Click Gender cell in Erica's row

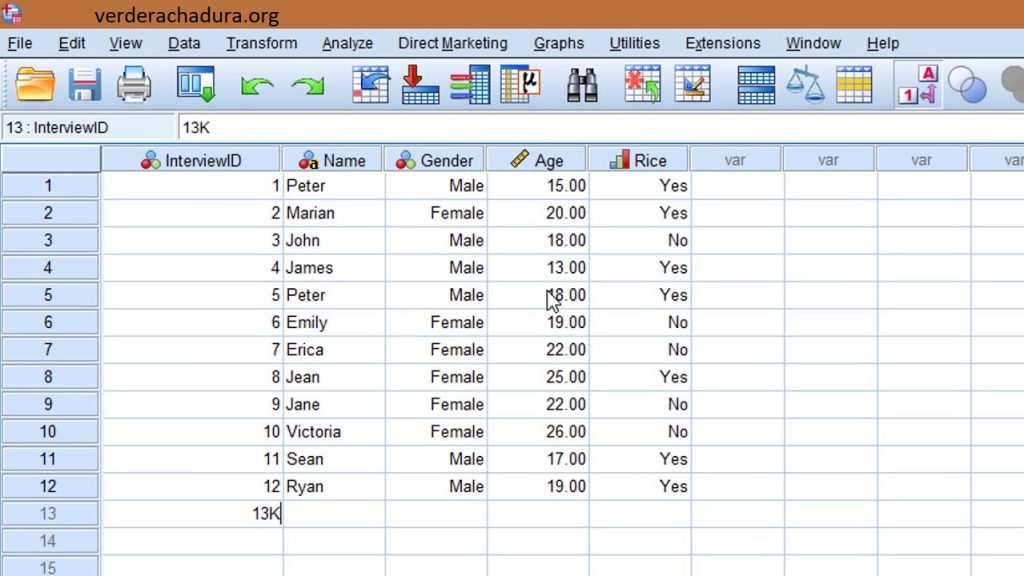(x=436, y=349)
